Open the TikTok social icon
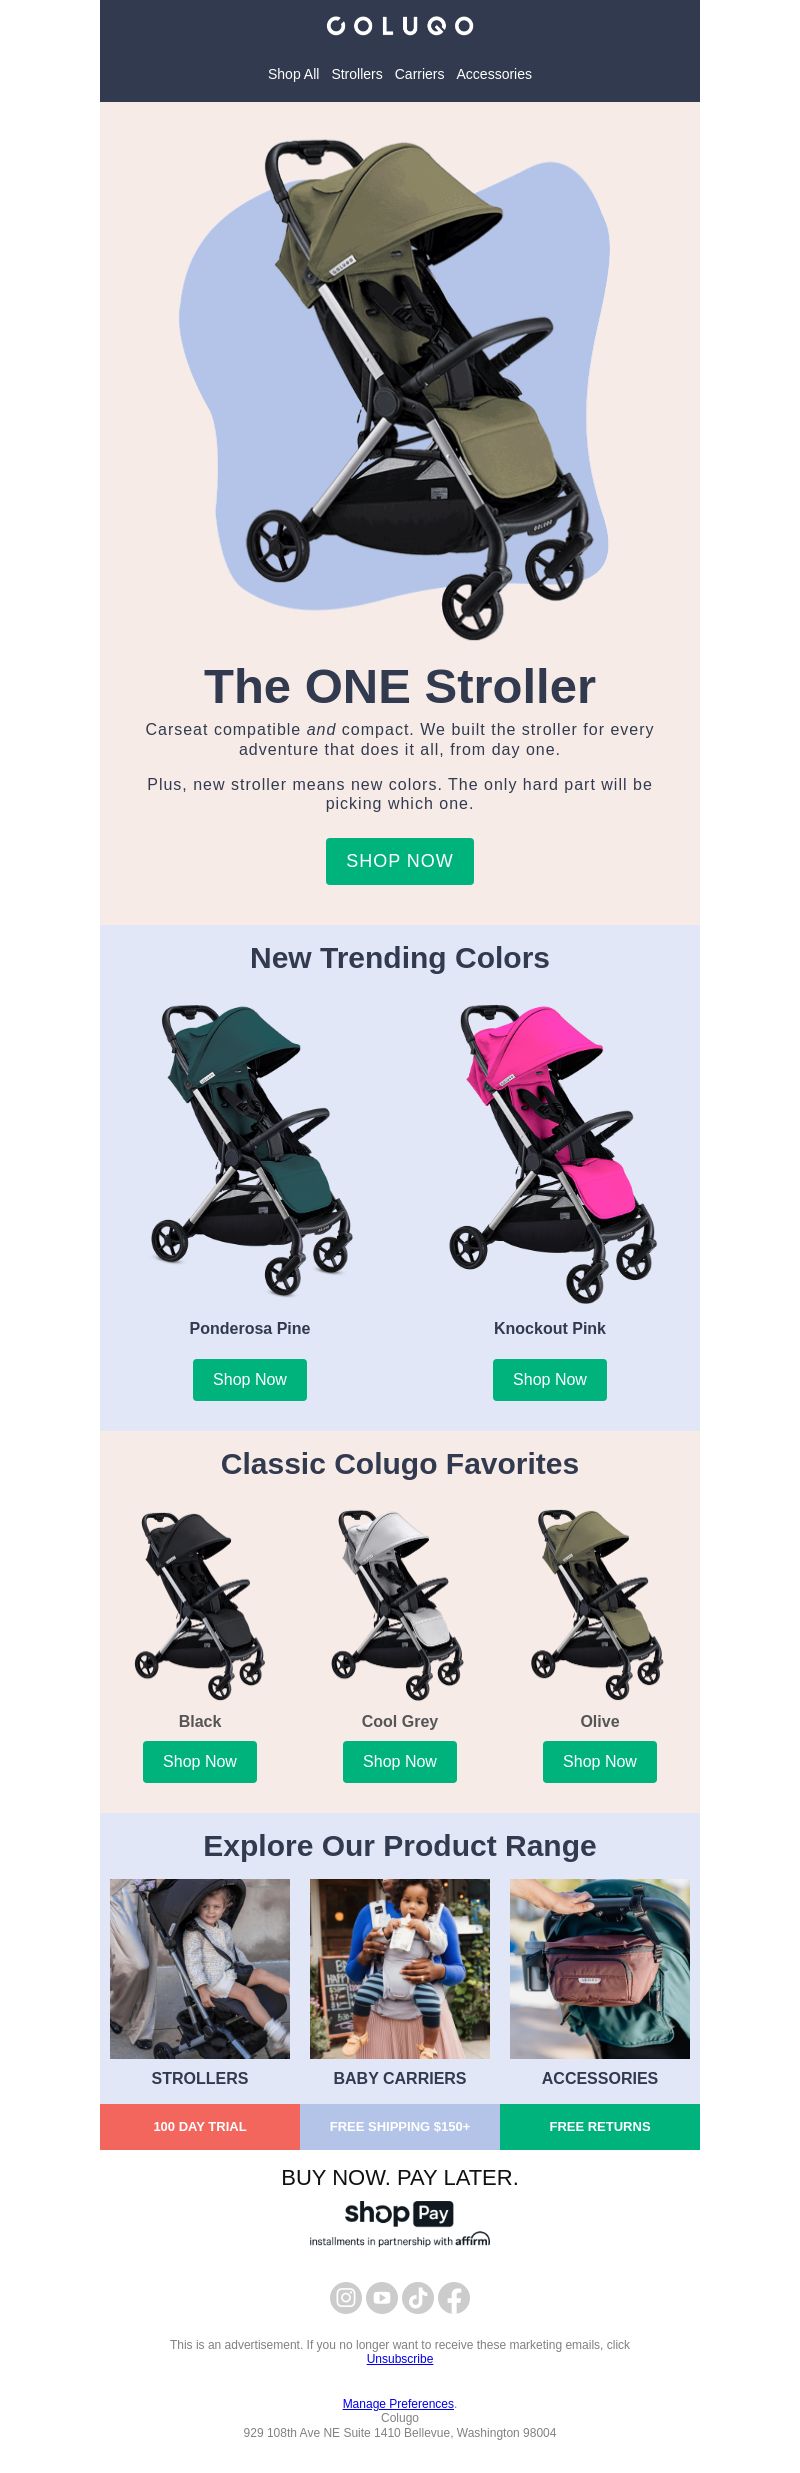The width and height of the screenshot is (800, 2473). (418, 2297)
